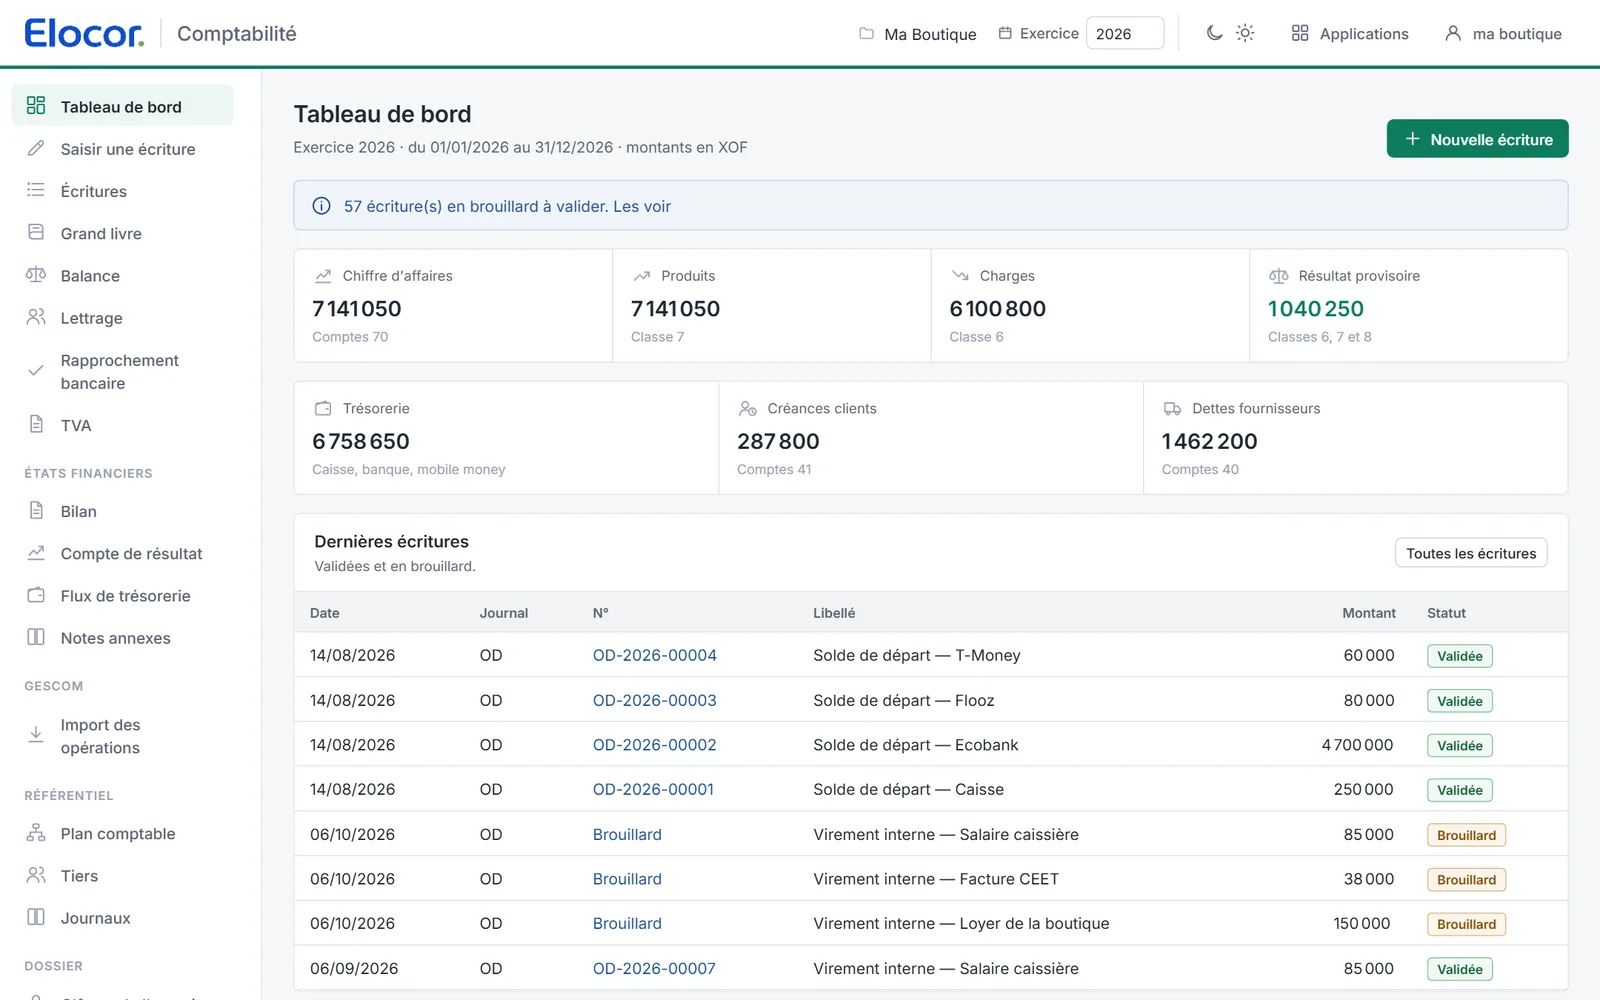Image resolution: width=1600 pixels, height=1000 pixels.
Task: Click the Elocor logo
Action: (x=84, y=33)
